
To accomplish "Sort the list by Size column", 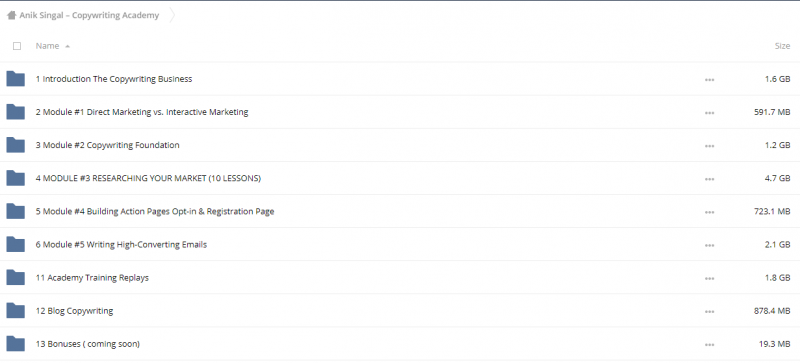I will 782,46.
